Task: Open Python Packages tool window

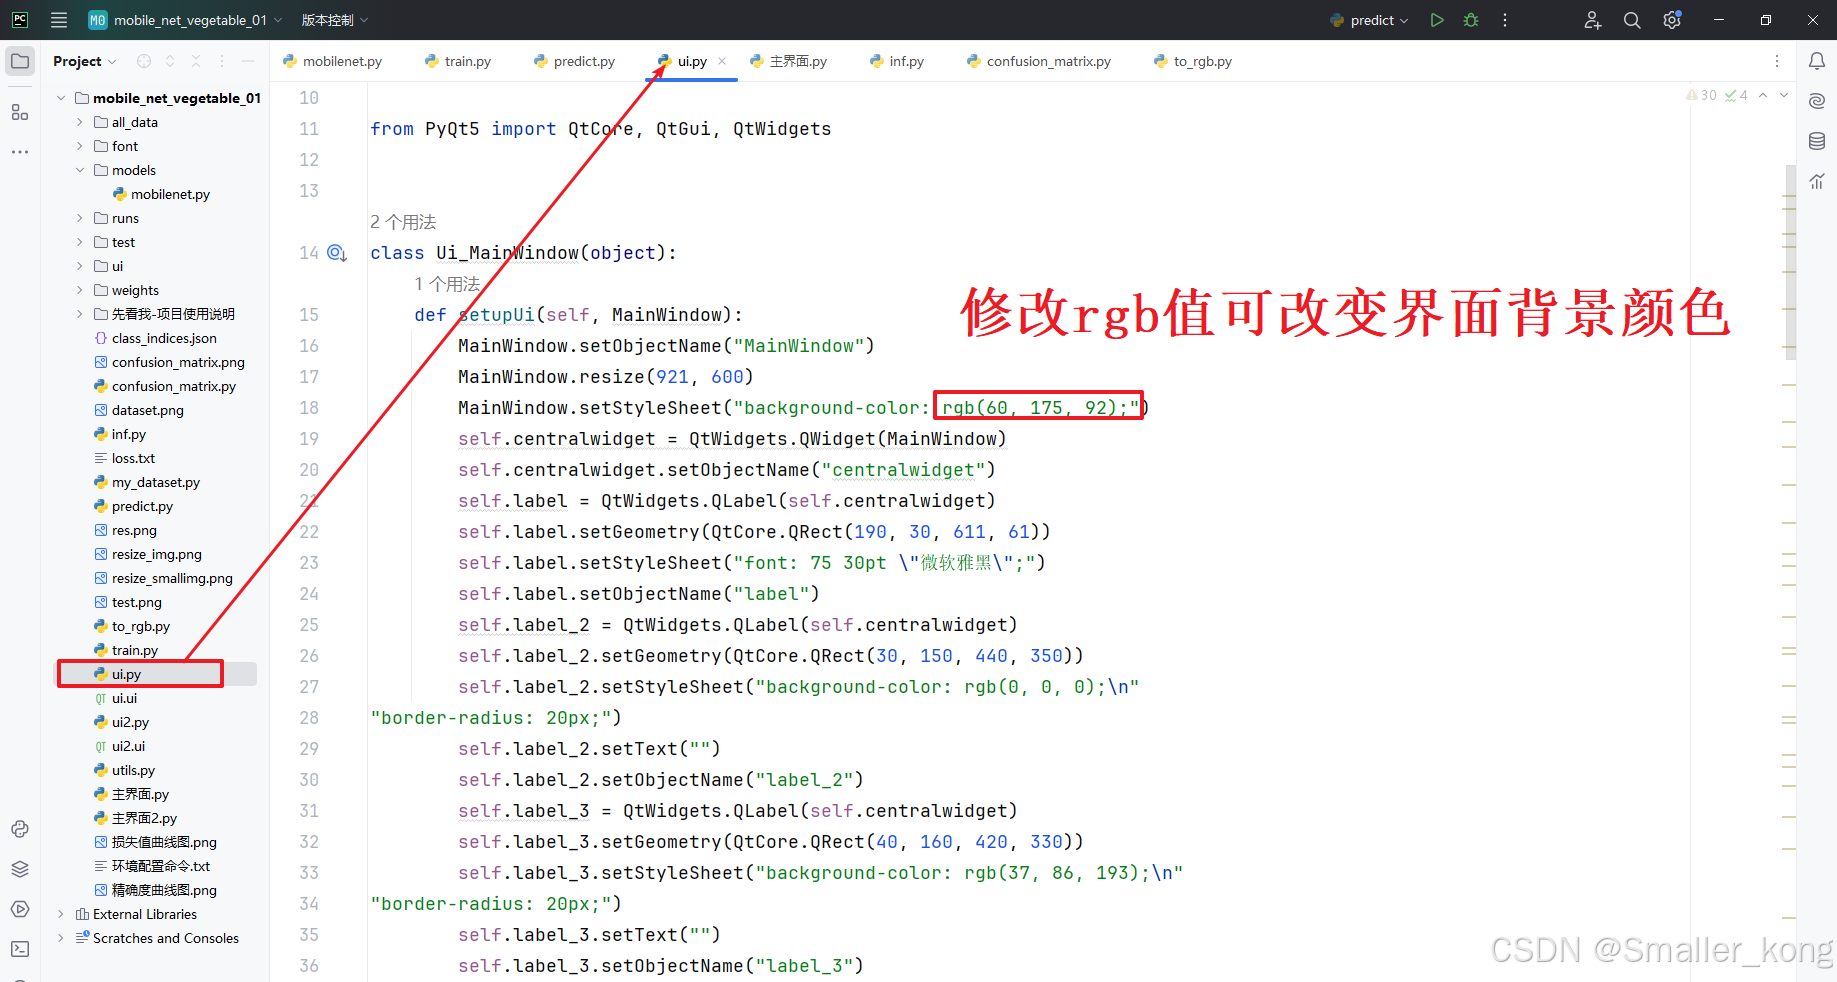Action: coord(20,869)
